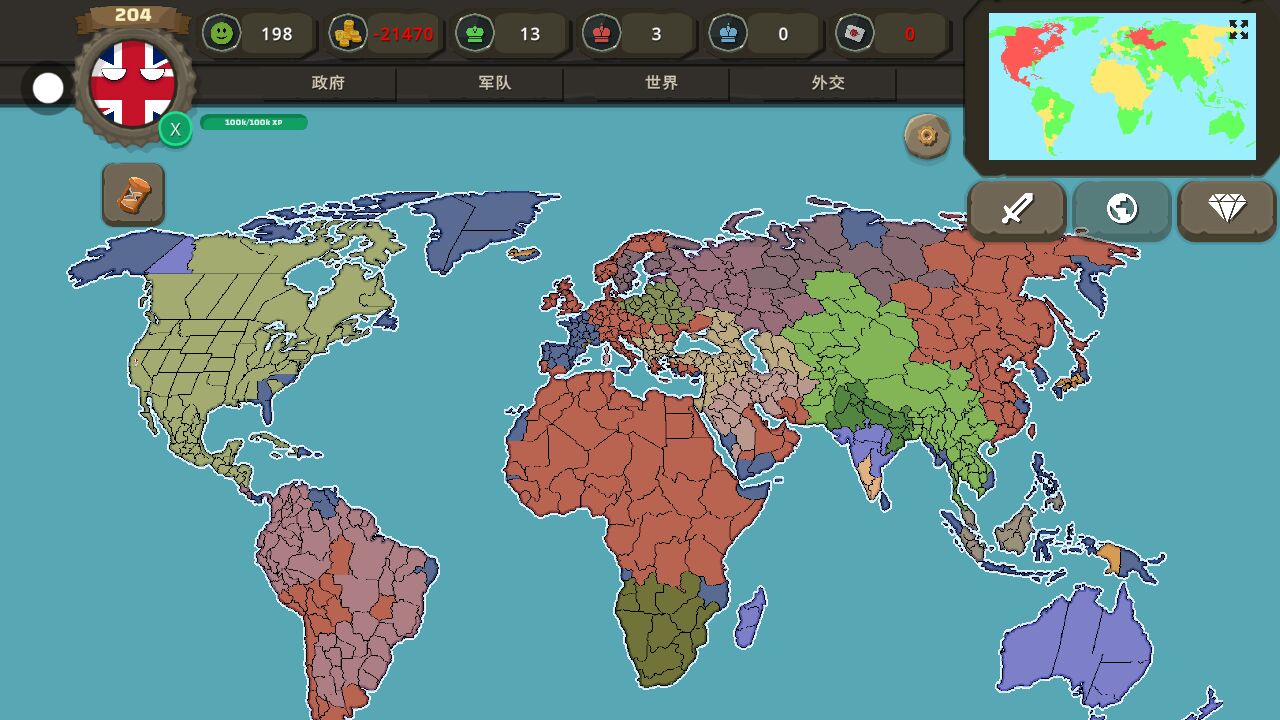
Task: Click the green X badge beside flag
Action: (x=175, y=130)
